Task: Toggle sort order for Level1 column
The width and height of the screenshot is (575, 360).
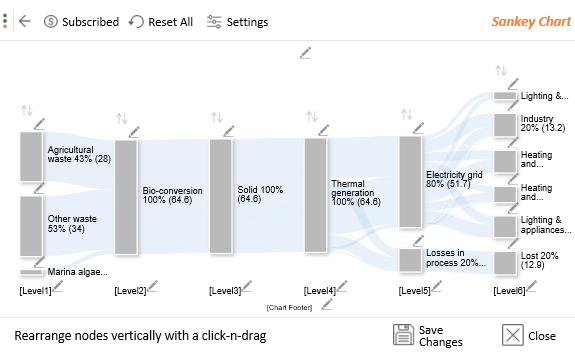Action: 27,110
